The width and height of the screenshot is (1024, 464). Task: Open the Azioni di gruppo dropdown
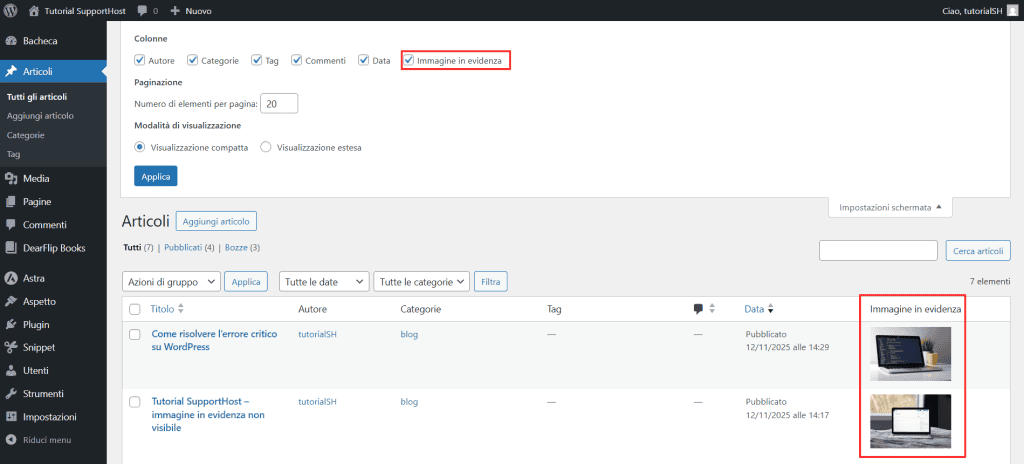(x=171, y=282)
